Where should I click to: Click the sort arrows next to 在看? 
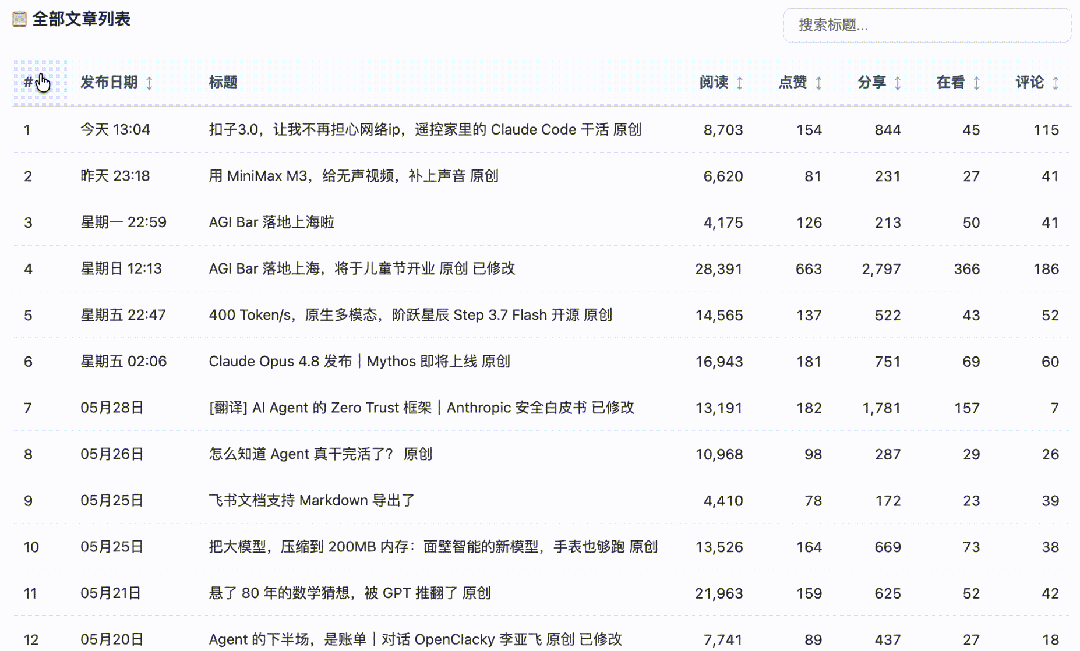coord(976,83)
